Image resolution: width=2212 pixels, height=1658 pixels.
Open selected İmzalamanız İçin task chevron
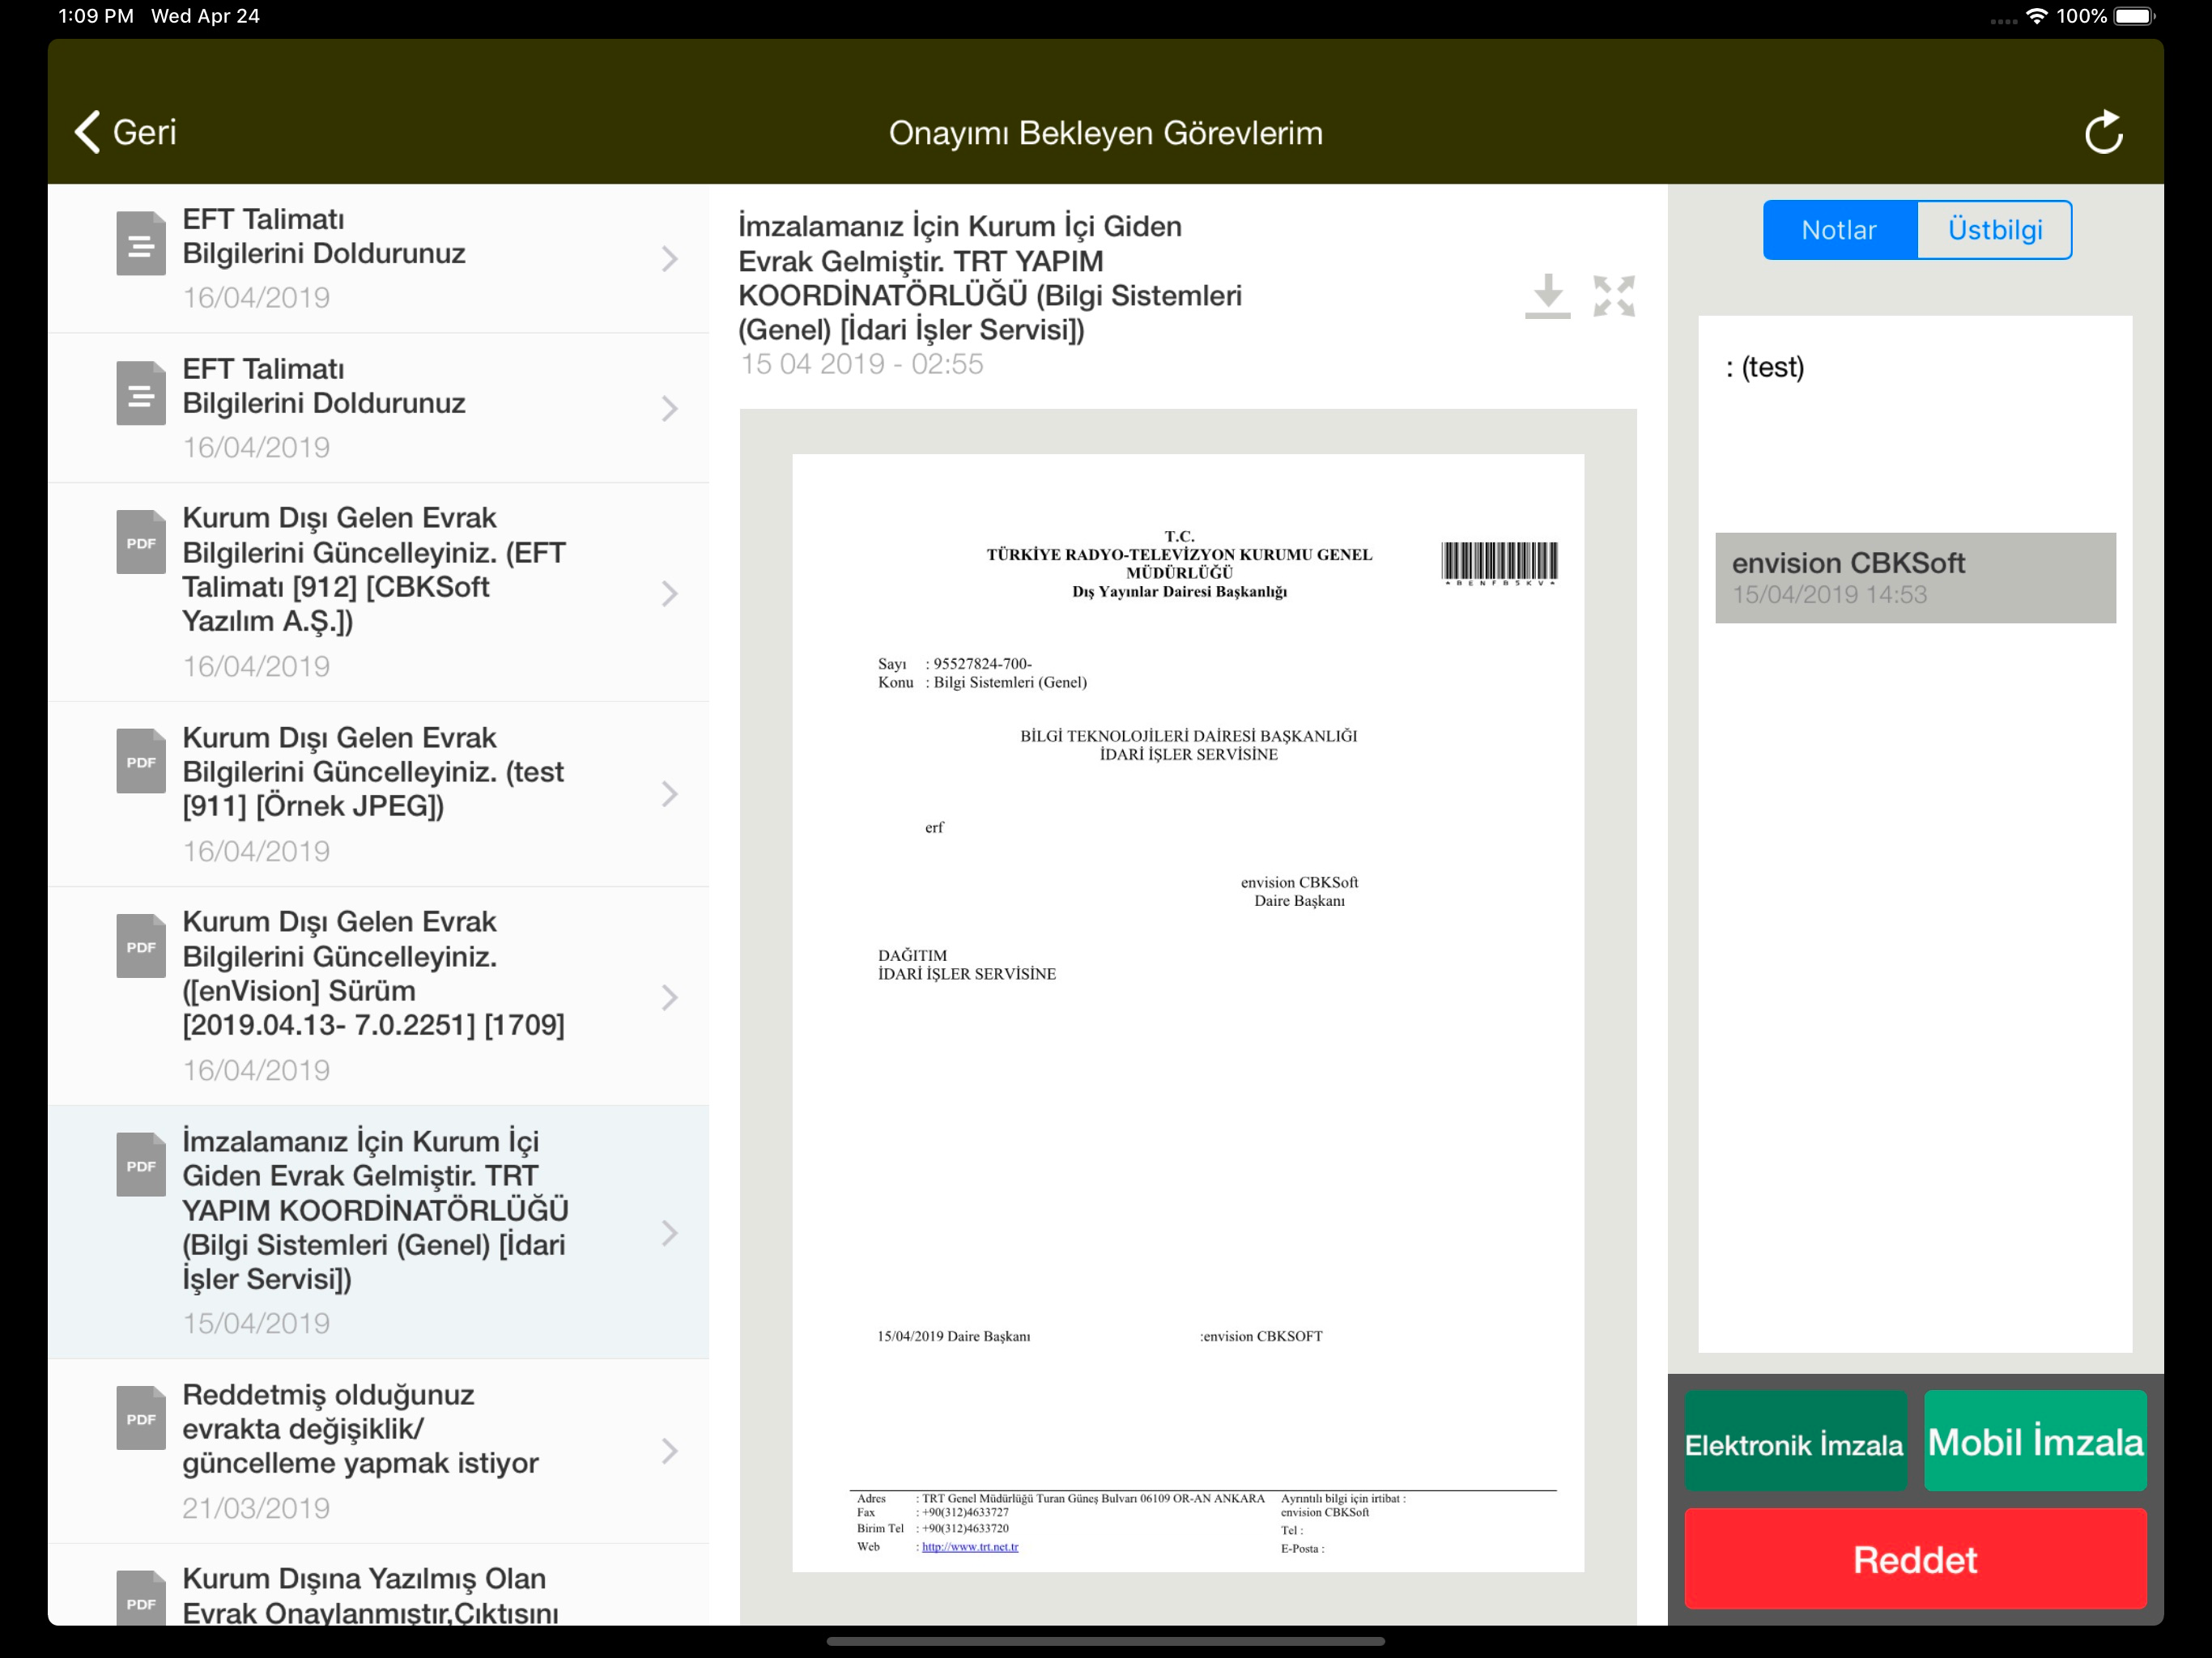[670, 1233]
